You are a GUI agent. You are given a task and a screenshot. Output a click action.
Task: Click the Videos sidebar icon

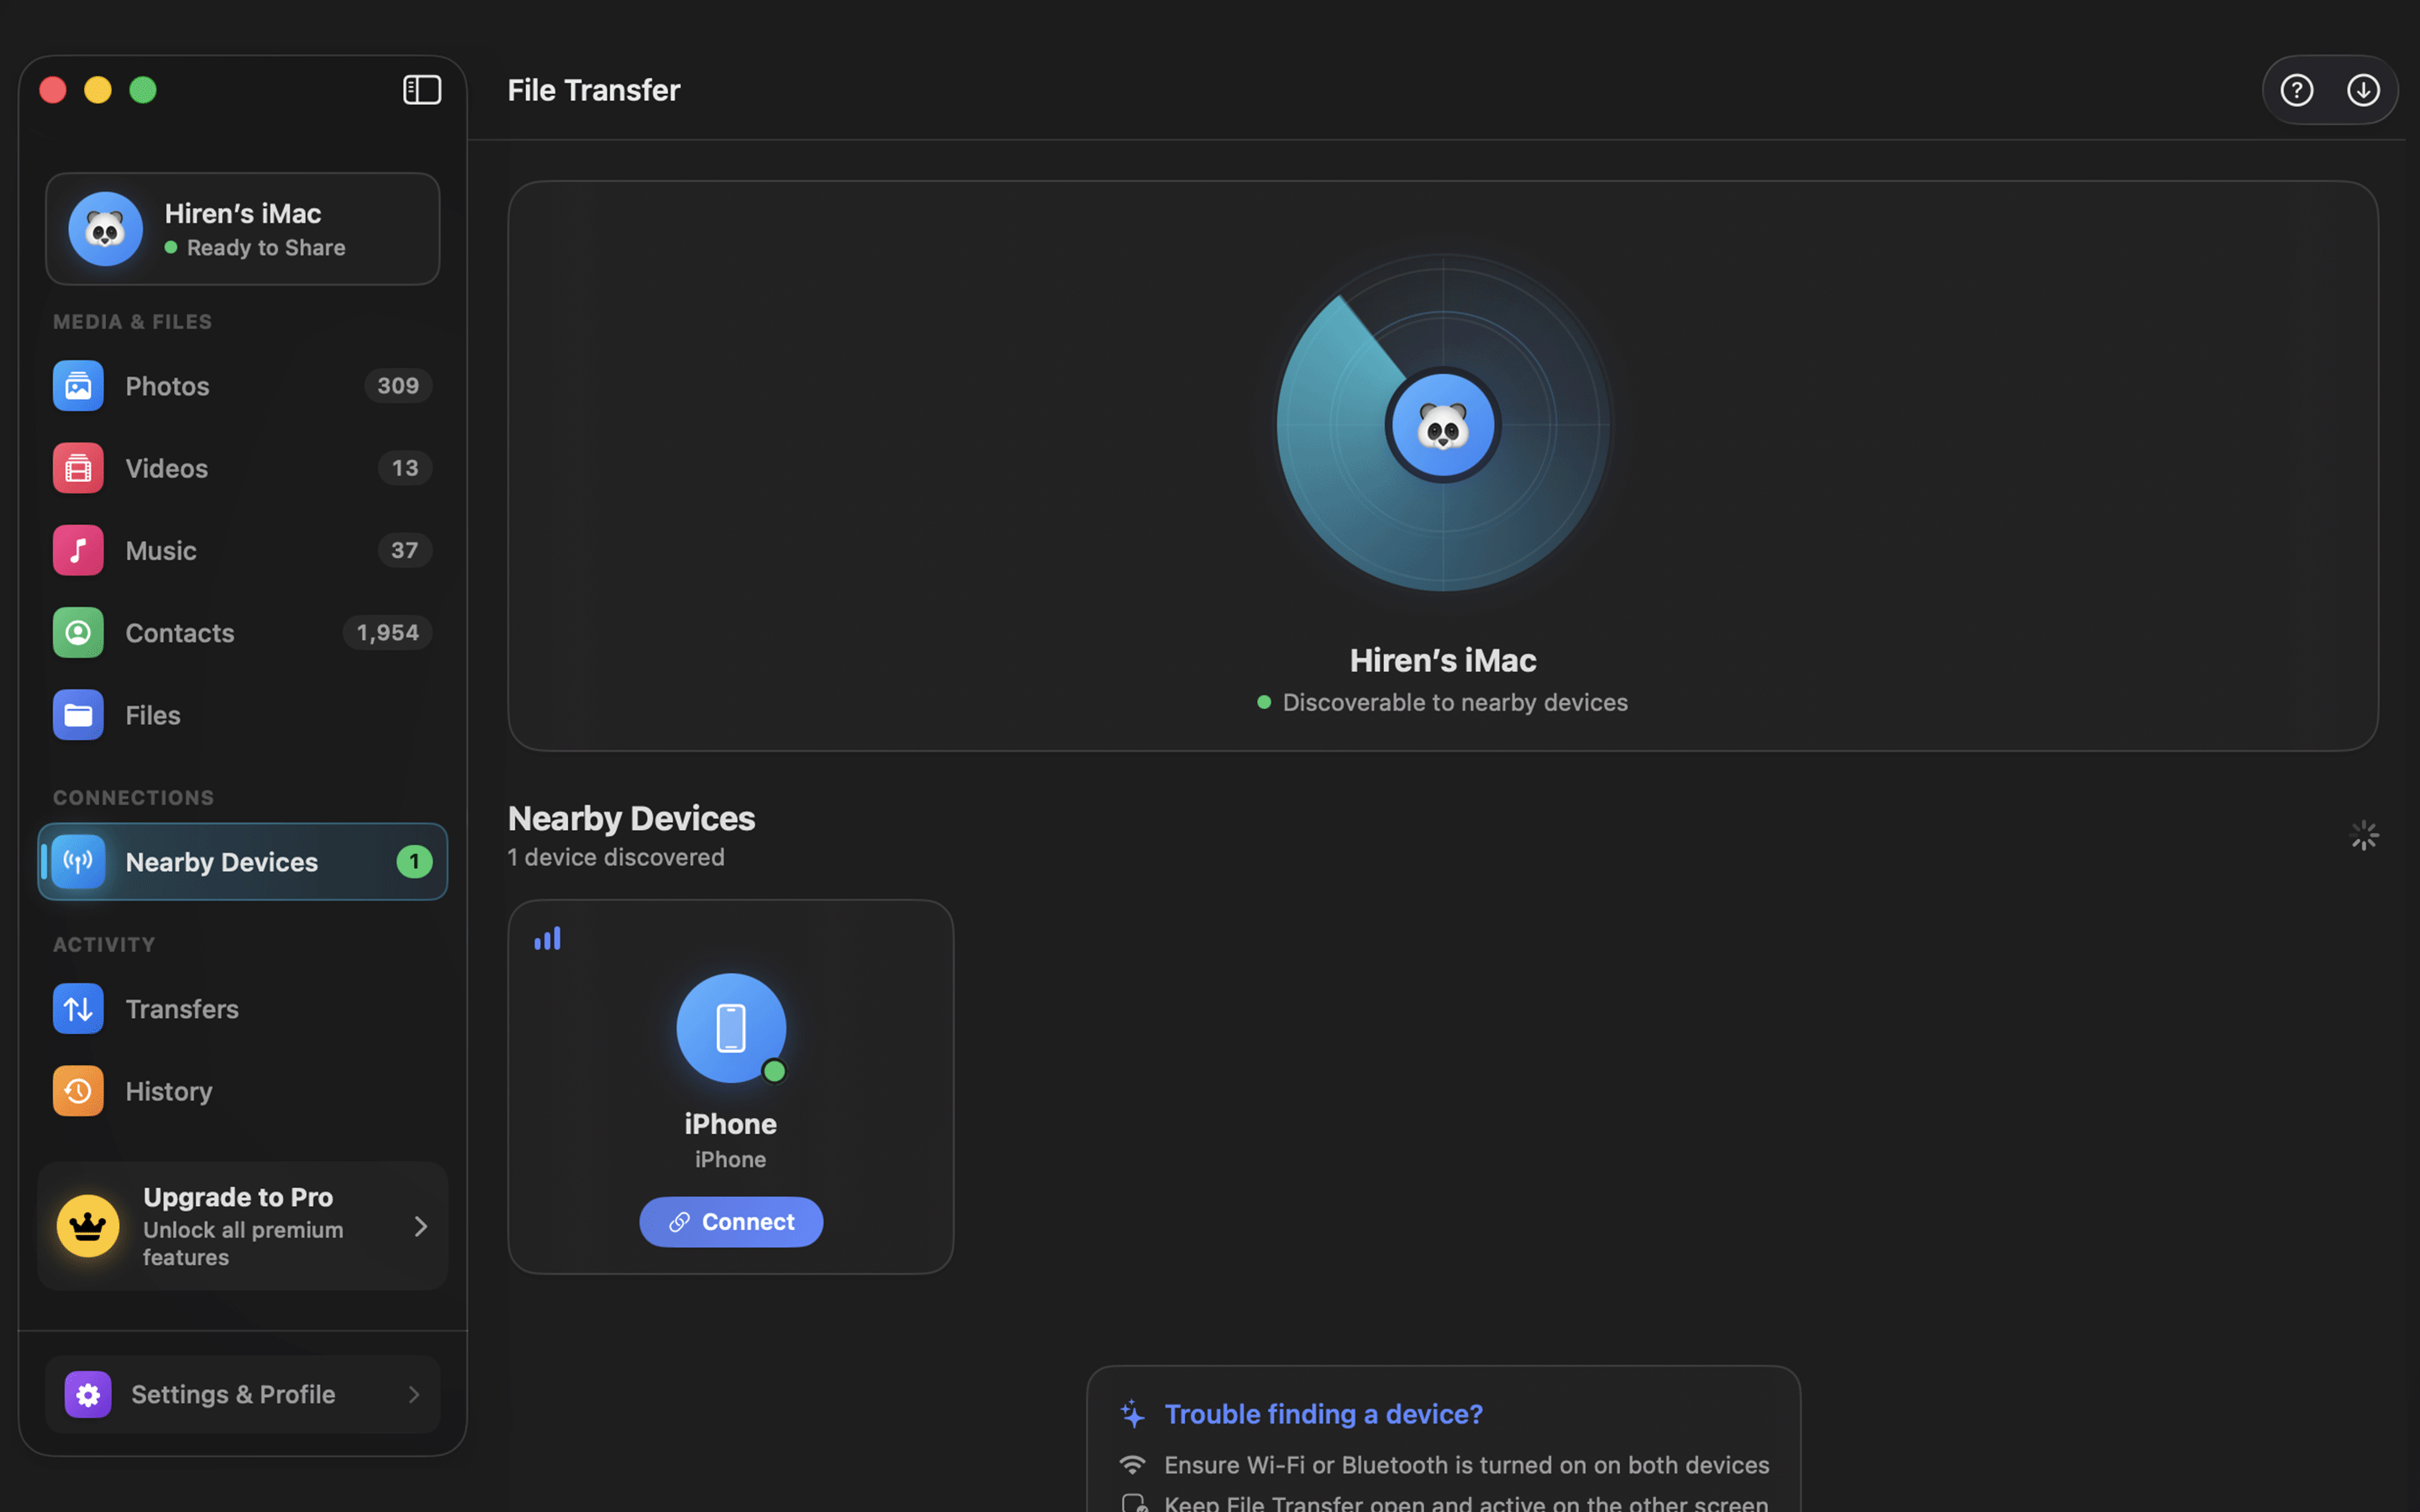click(x=78, y=468)
